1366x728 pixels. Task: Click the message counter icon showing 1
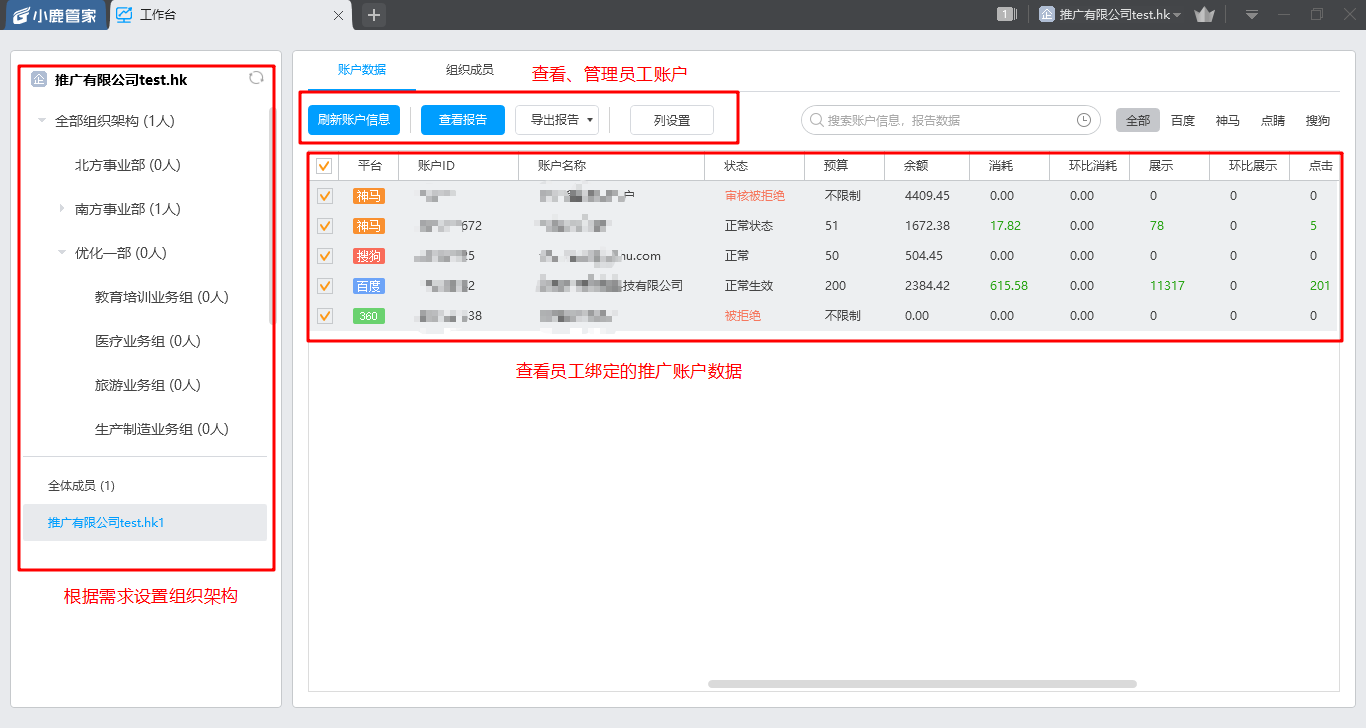tap(1007, 14)
